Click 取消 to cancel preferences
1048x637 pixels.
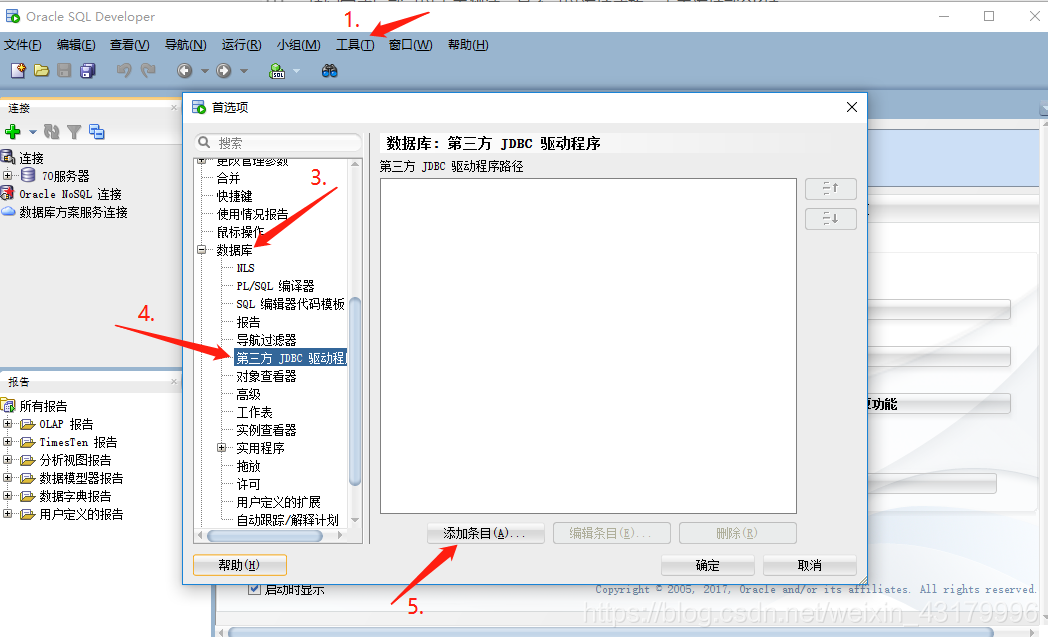tap(809, 565)
